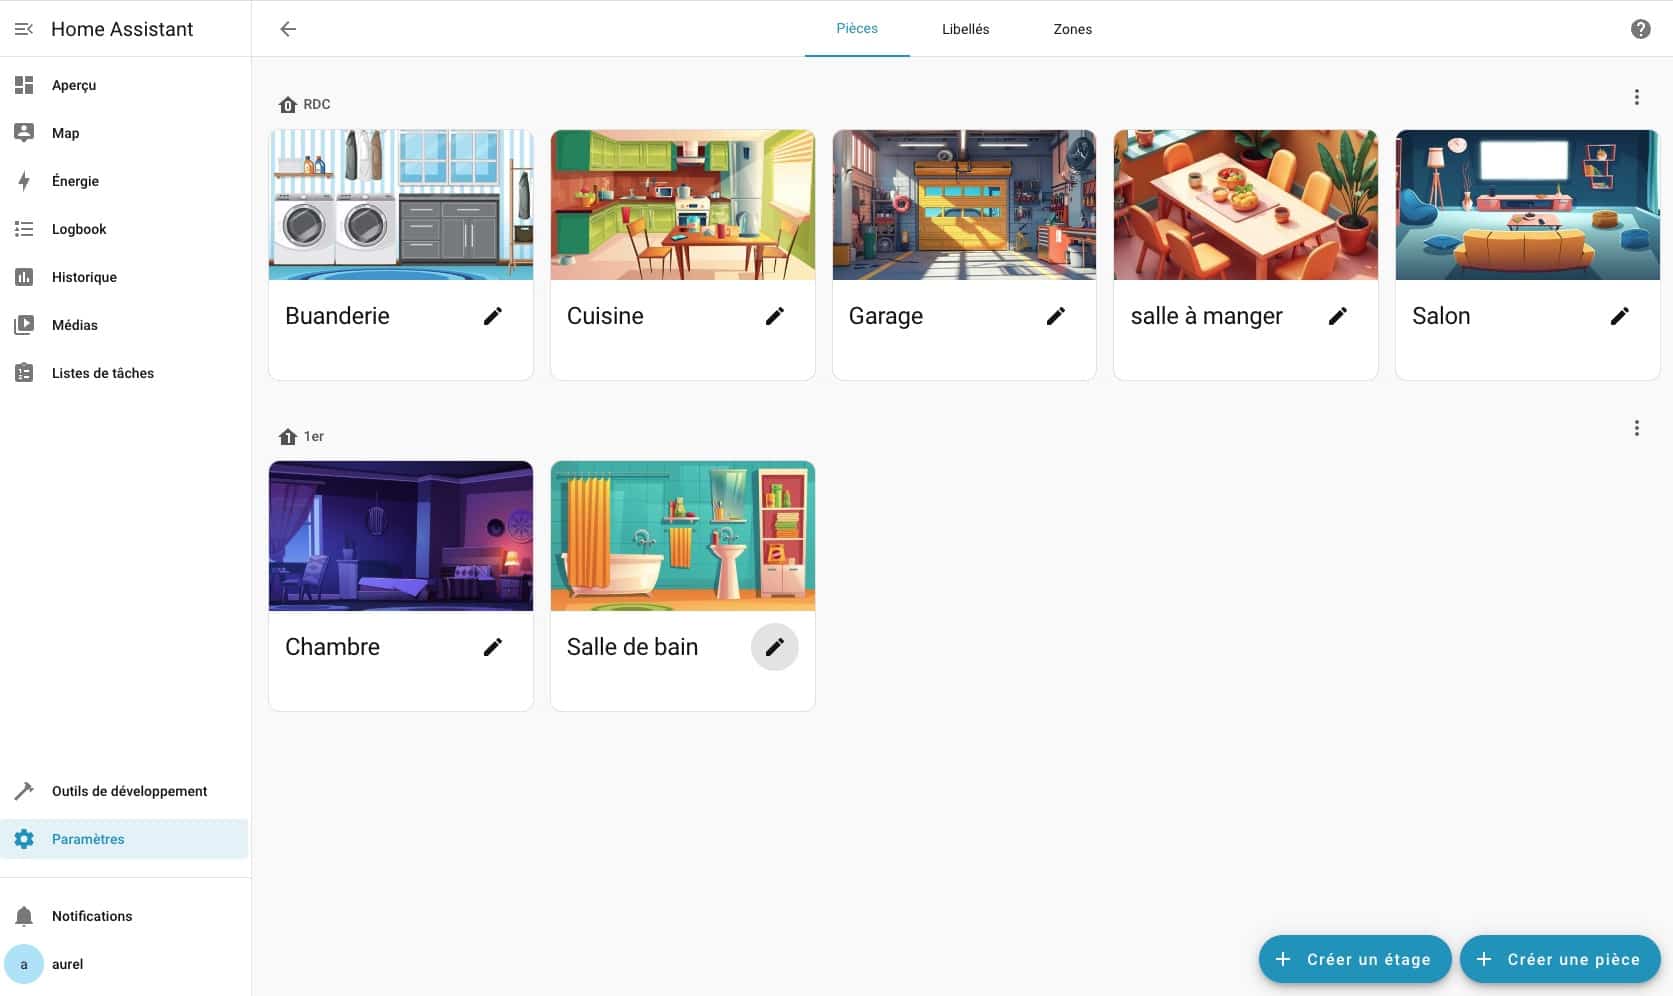Click the Map sidebar icon

24,133
